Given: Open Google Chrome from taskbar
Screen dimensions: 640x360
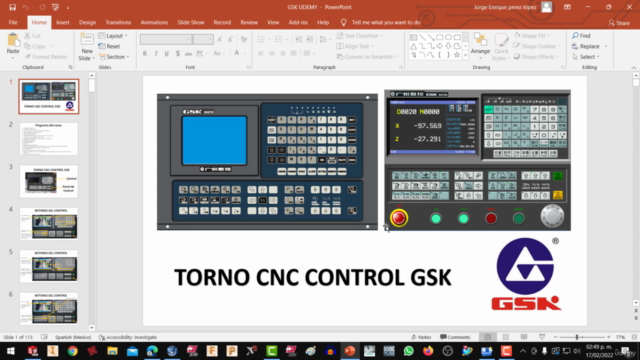Looking at the screenshot, I should [x=72, y=351].
